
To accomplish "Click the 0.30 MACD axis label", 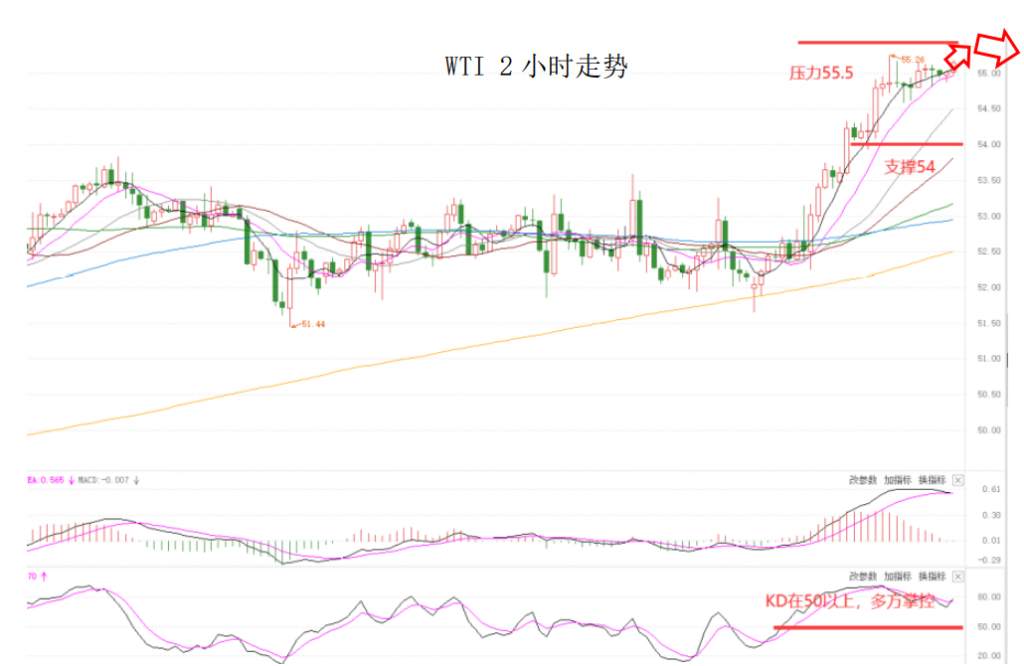I will click(991, 515).
